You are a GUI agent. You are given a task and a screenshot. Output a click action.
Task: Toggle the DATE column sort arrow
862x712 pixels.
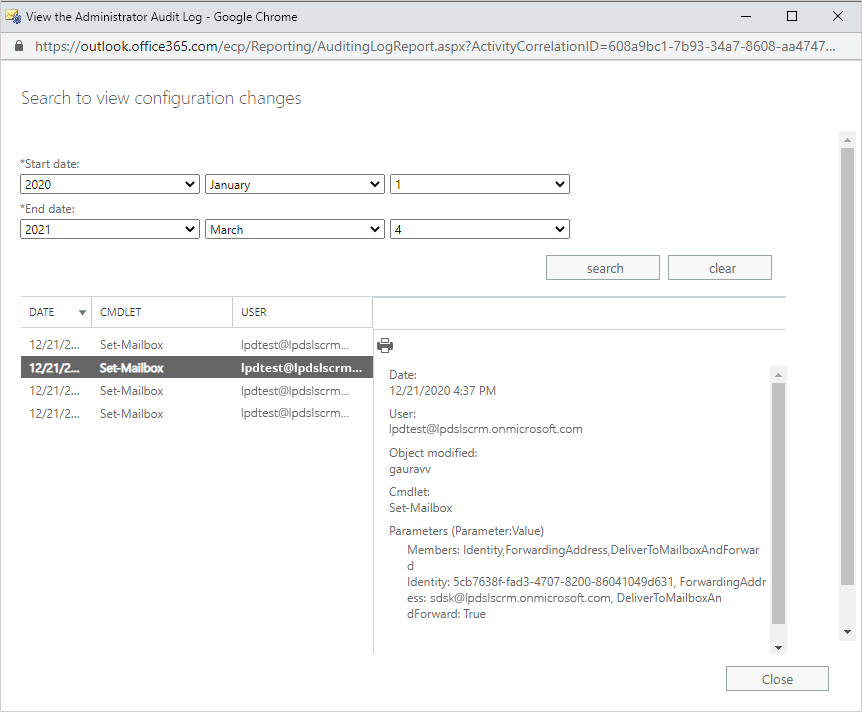tap(82, 313)
